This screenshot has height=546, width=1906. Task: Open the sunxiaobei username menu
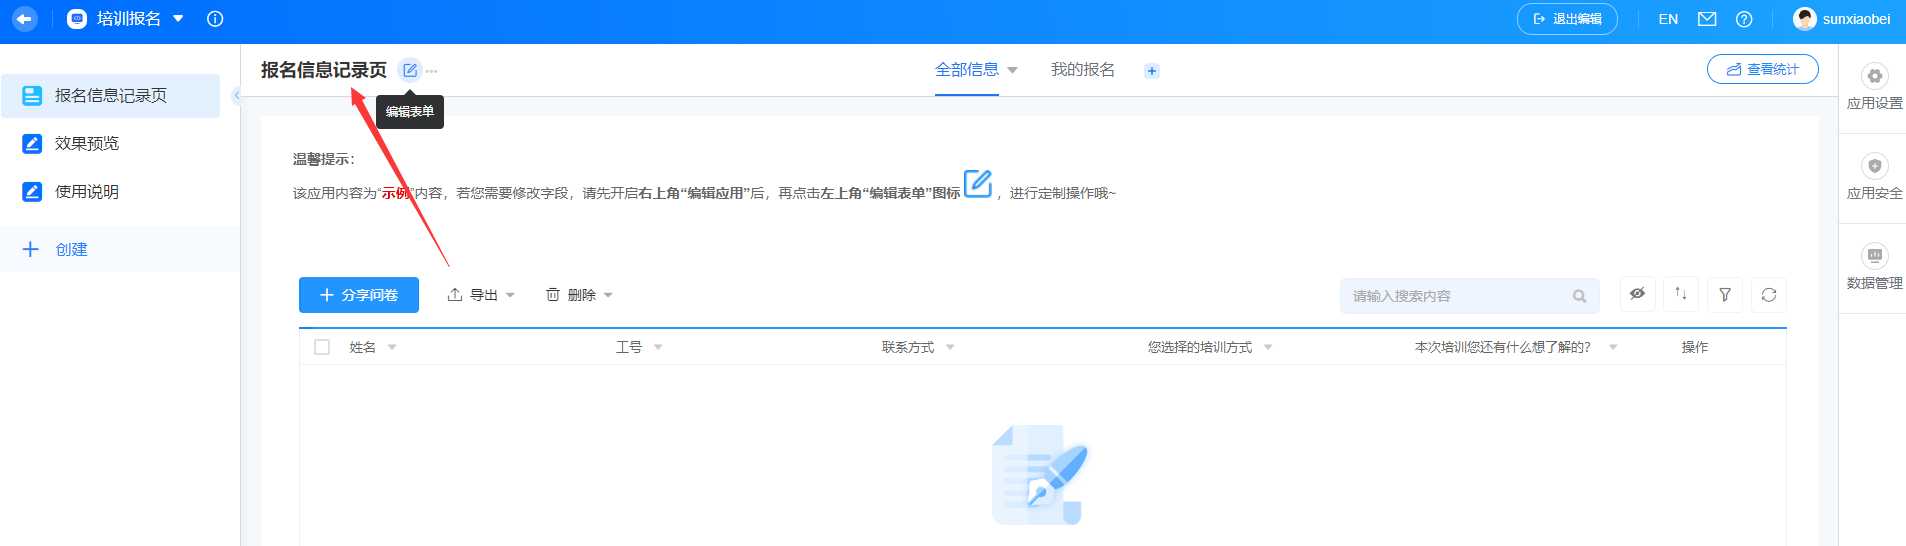point(1856,19)
